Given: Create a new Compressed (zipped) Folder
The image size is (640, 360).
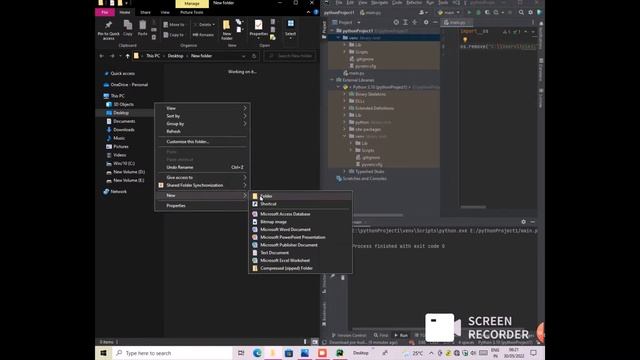Looking at the screenshot, I should click(x=300, y=268).
